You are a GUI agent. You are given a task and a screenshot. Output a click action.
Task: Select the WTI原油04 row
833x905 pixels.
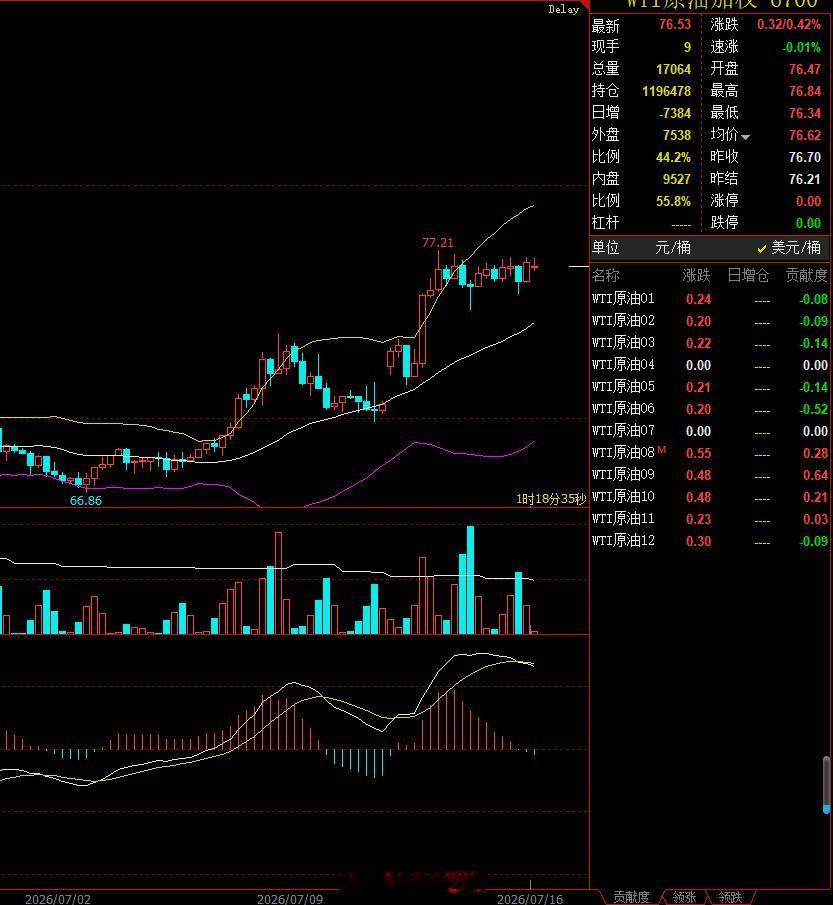point(710,365)
